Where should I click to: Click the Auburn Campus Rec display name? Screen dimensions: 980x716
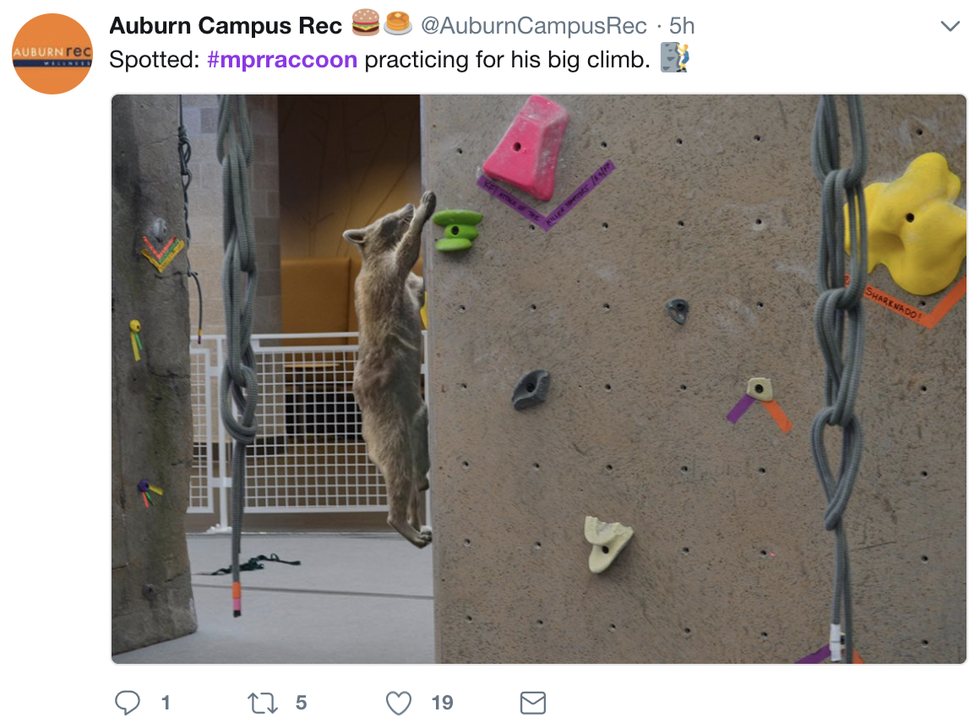click(x=226, y=26)
